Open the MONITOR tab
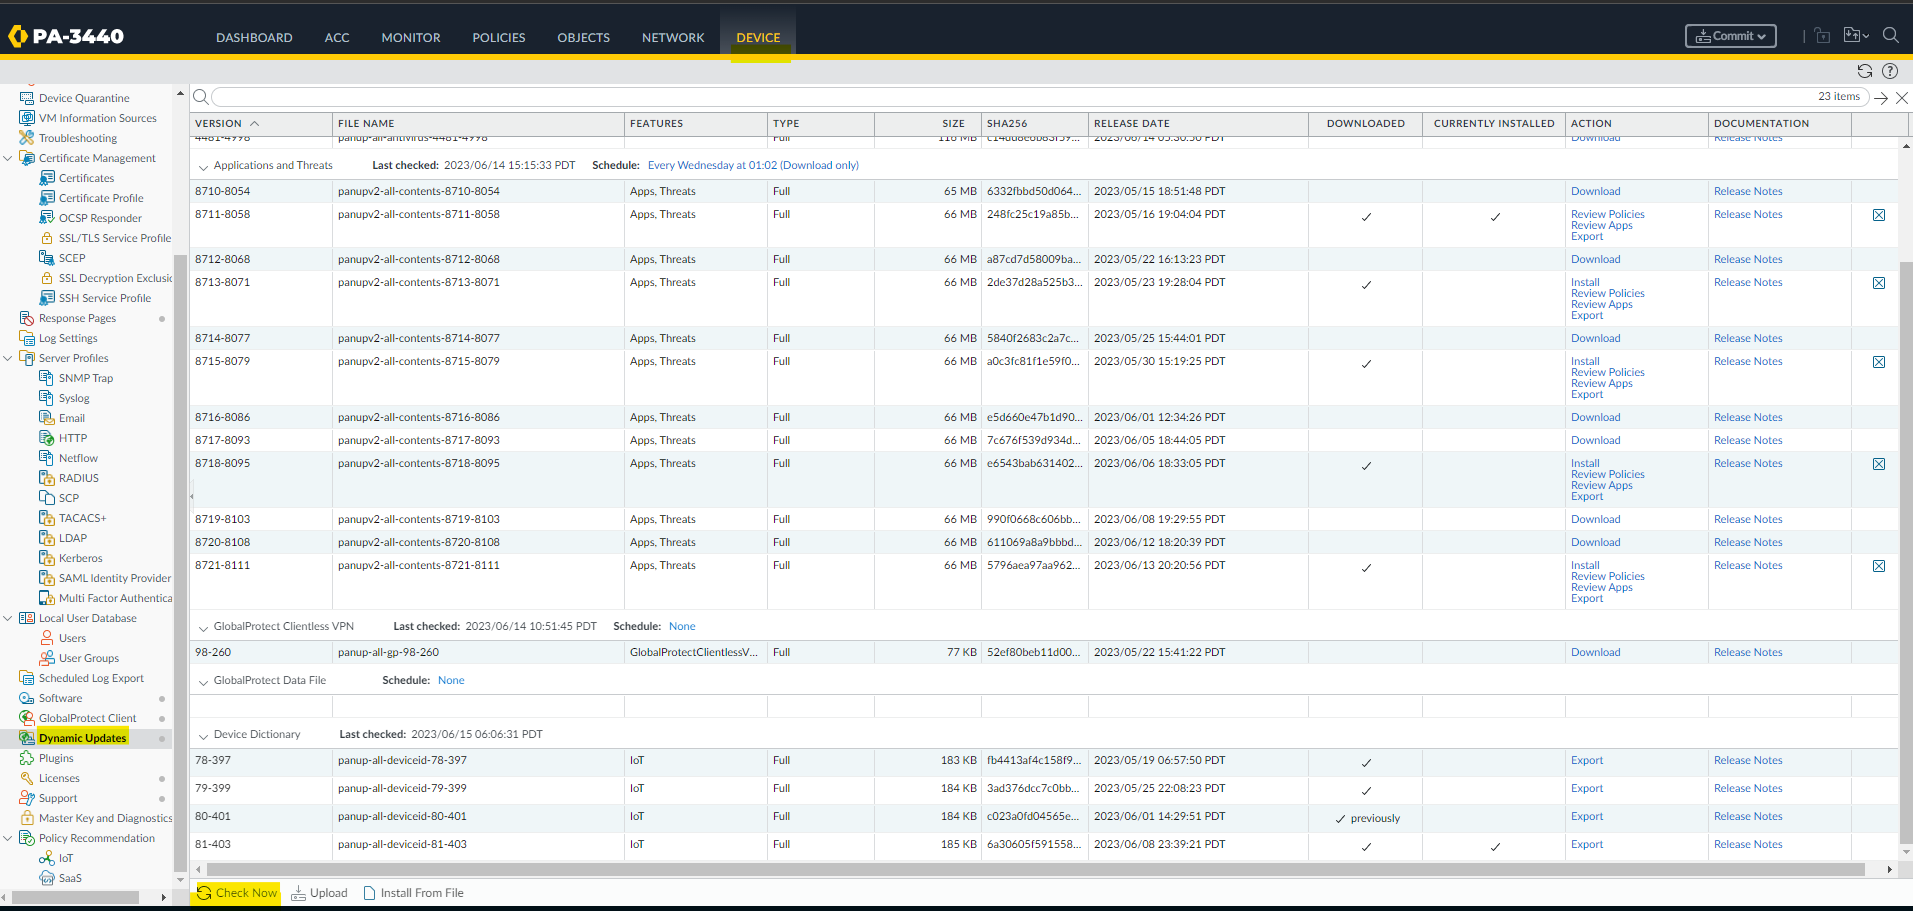Viewport: 1913px width, 912px height. pos(410,37)
